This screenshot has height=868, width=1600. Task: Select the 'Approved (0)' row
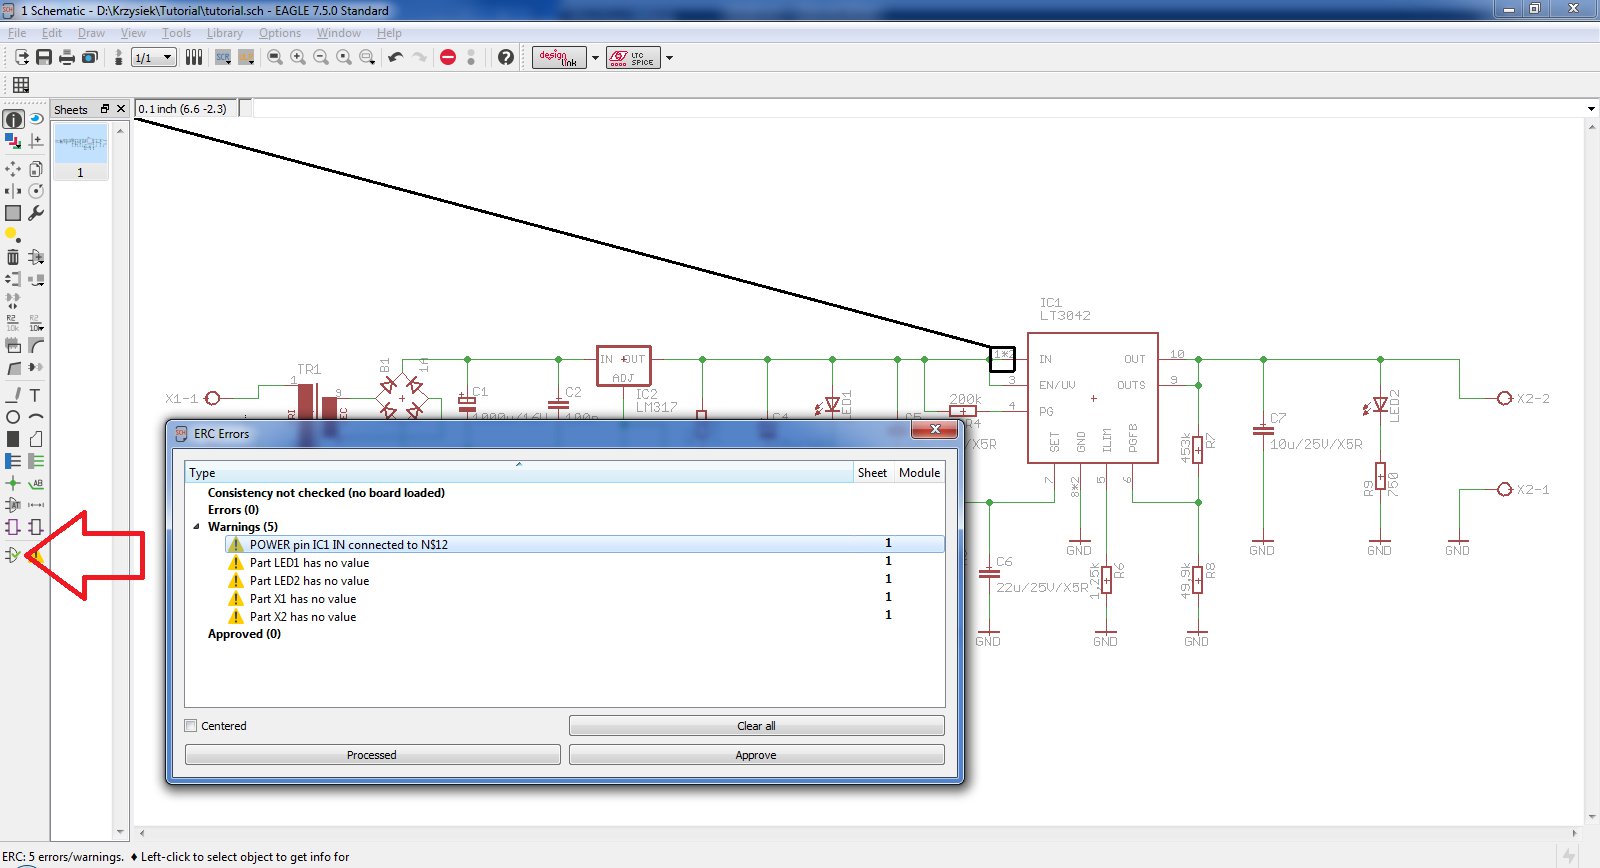click(244, 634)
